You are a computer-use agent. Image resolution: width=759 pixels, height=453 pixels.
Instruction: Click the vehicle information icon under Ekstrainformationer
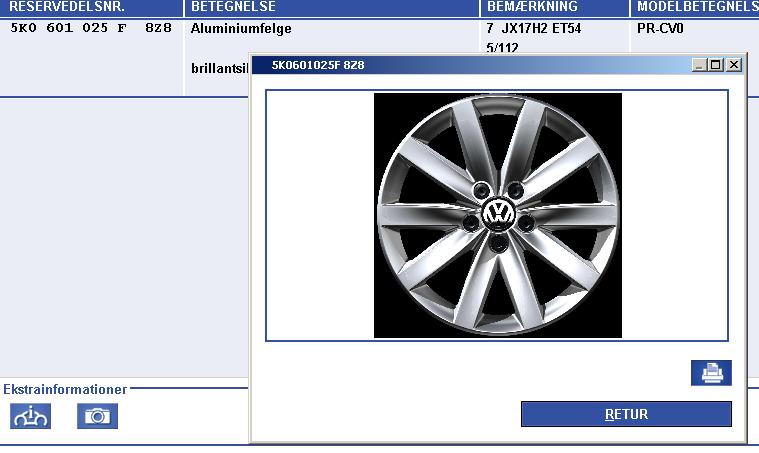[30, 415]
